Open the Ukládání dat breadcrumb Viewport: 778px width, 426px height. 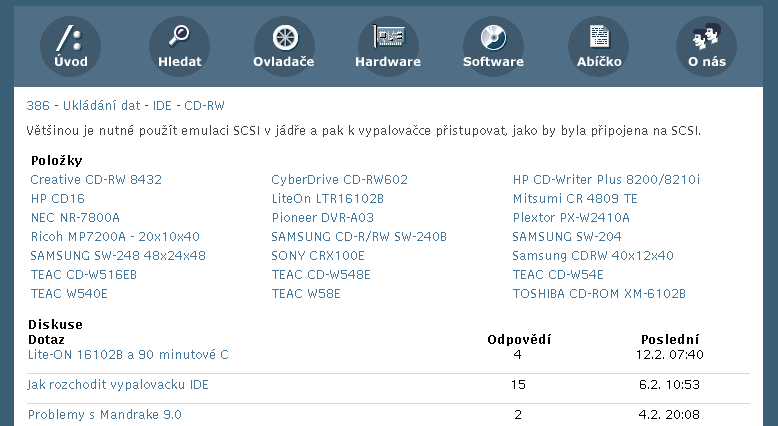tap(102, 106)
